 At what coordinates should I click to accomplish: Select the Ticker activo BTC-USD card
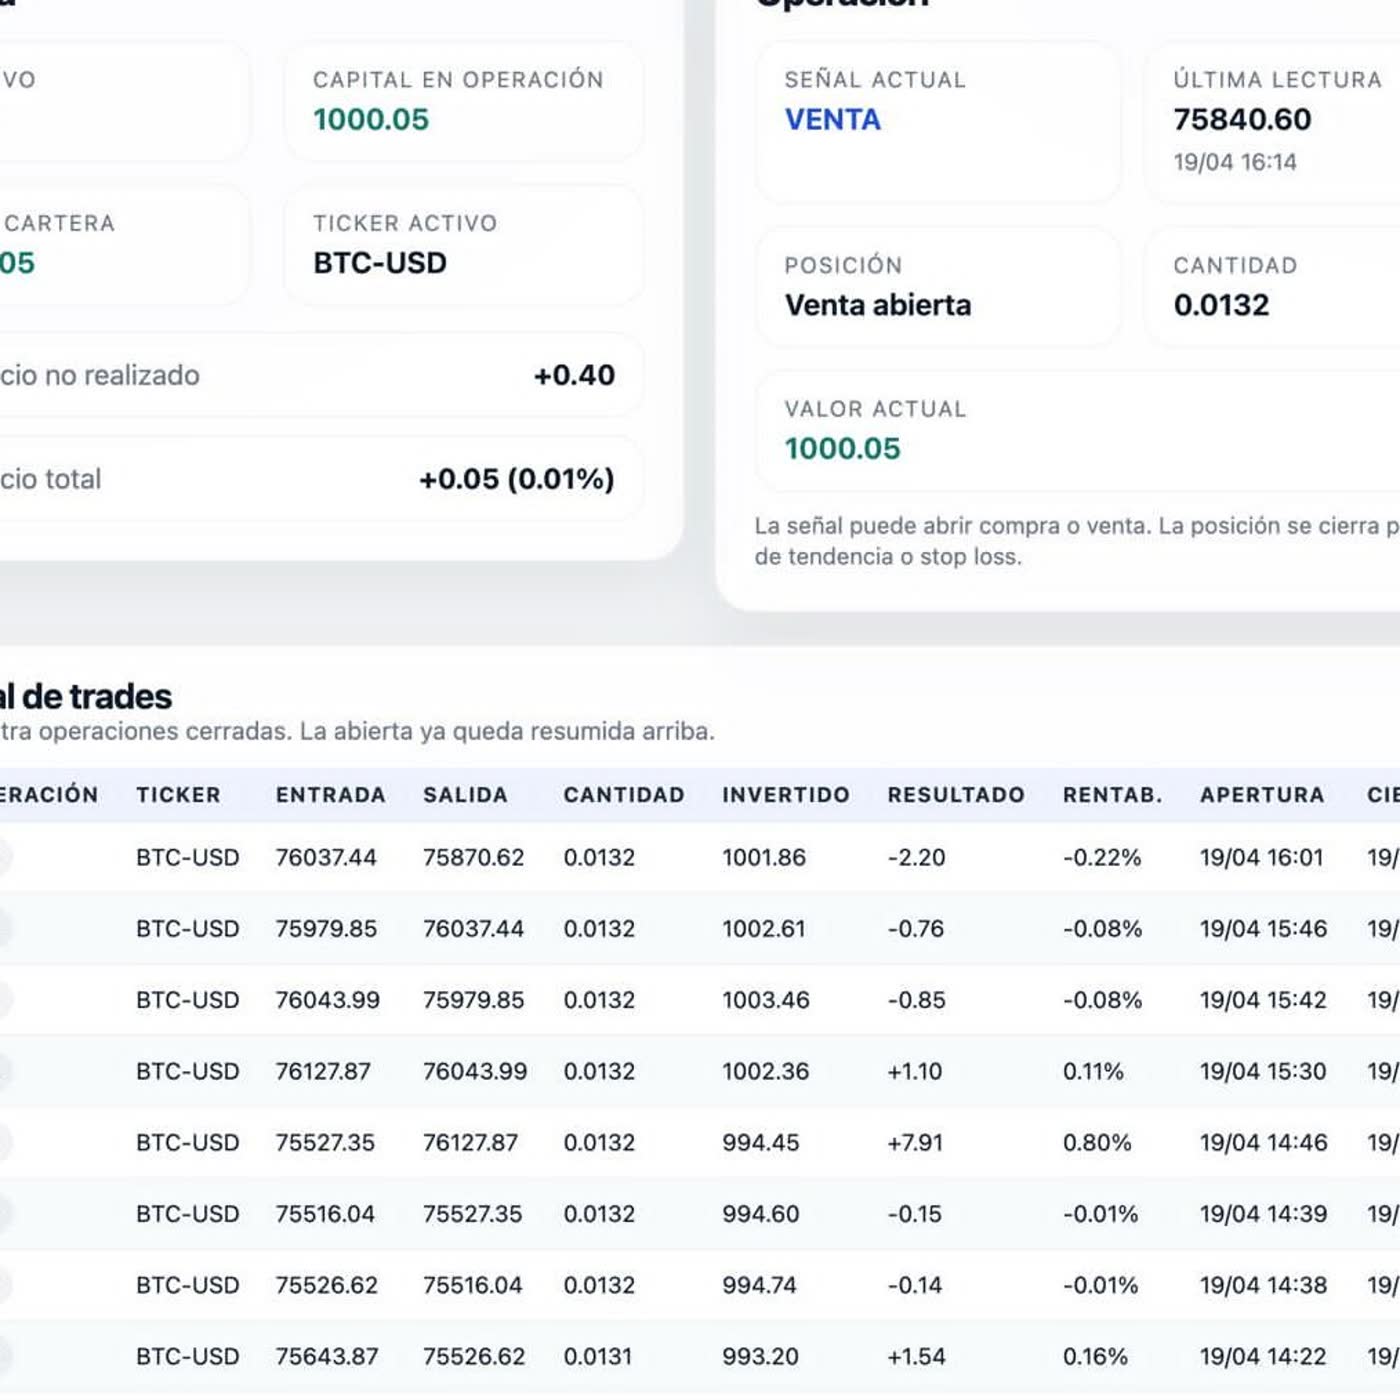[463, 245]
